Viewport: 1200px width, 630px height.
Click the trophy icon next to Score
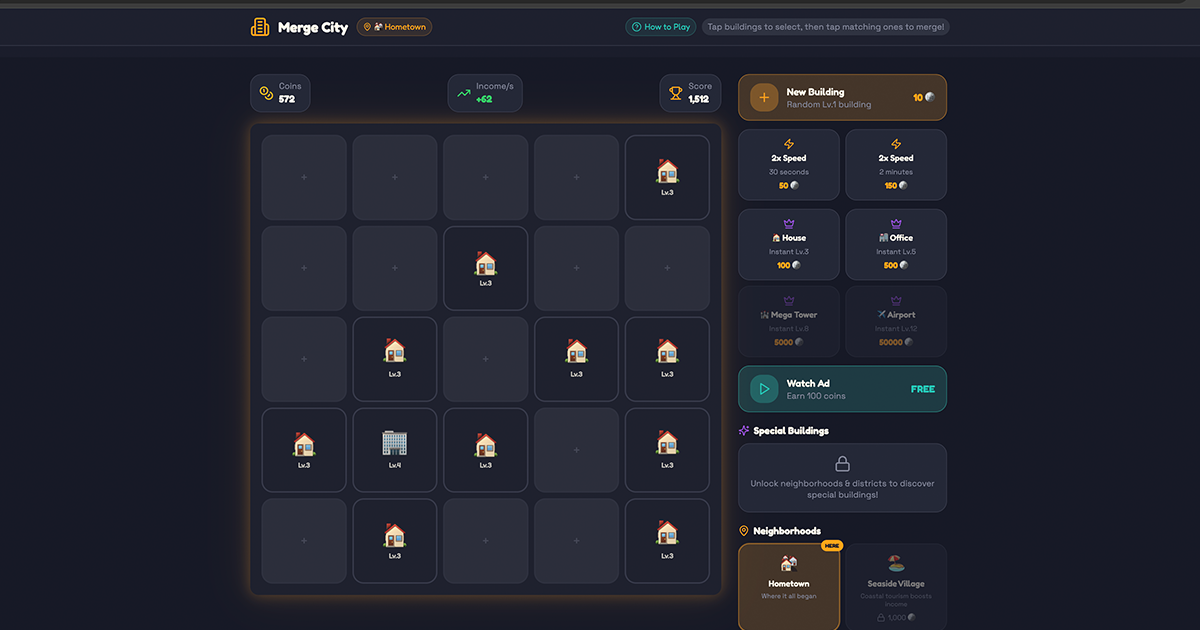click(673, 92)
